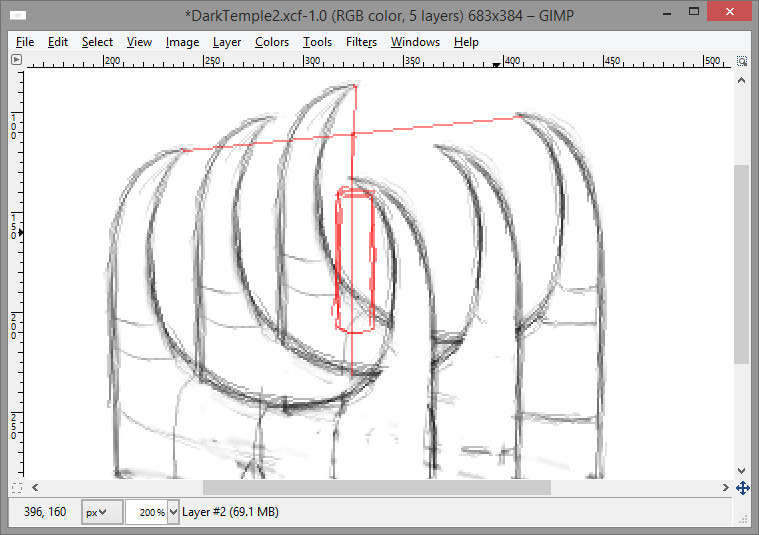Click the vertical scrollbar down arrow

tap(742, 471)
